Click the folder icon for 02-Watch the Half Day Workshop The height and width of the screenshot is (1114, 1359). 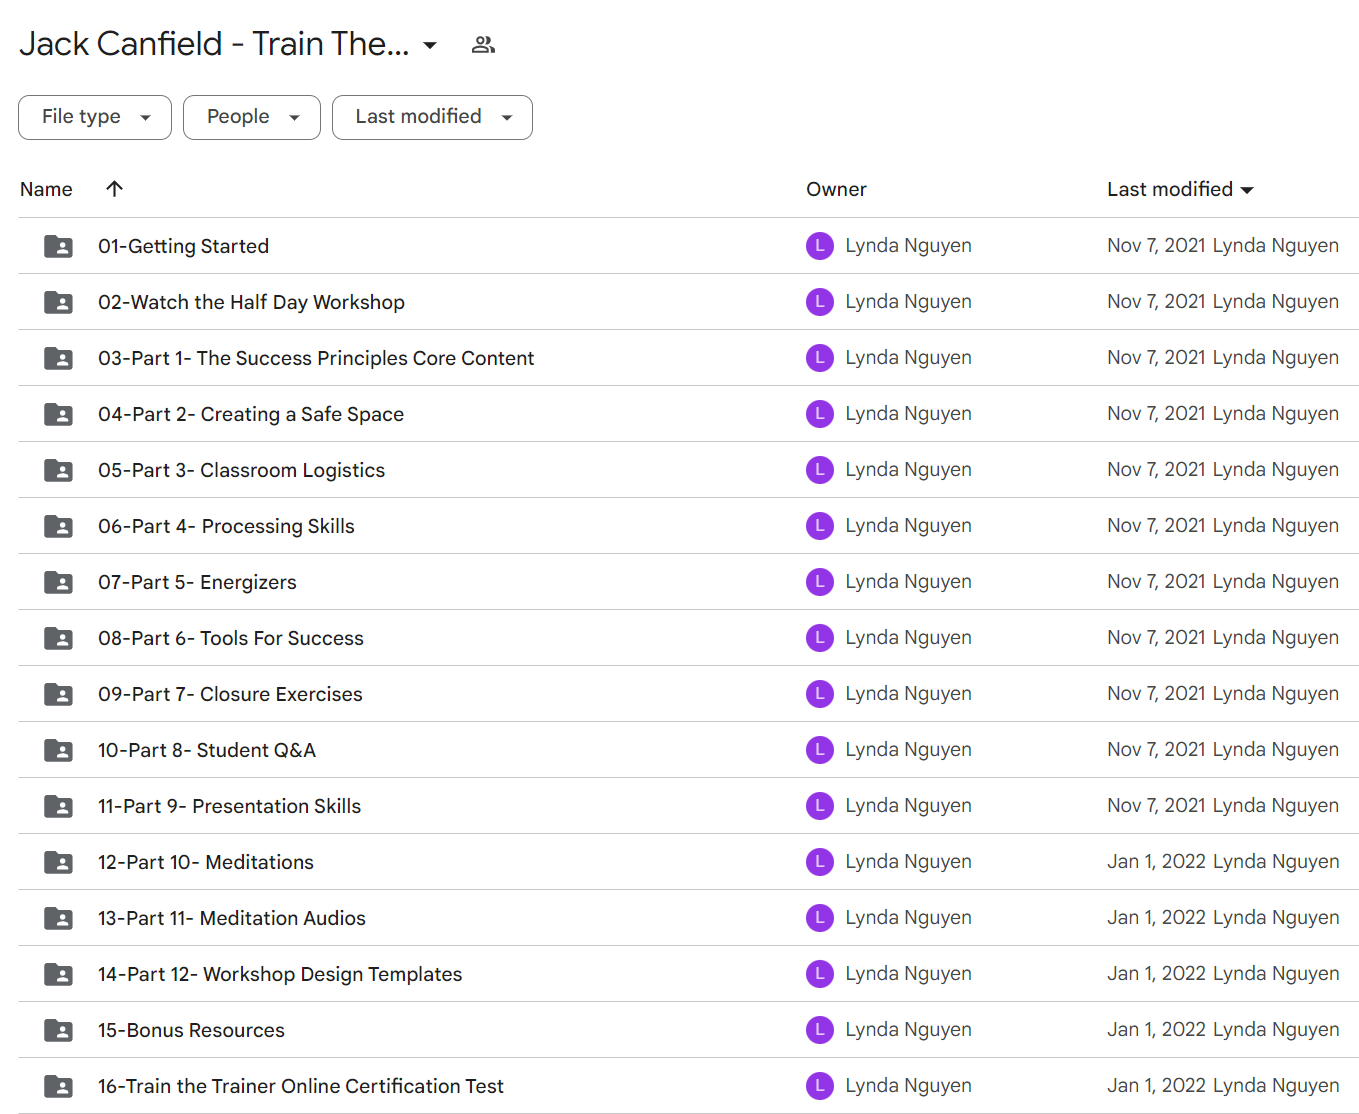coord(58,302)
